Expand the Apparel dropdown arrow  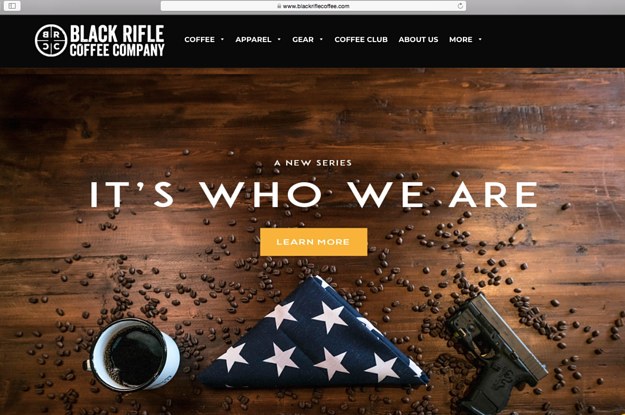tap(279, 39)
